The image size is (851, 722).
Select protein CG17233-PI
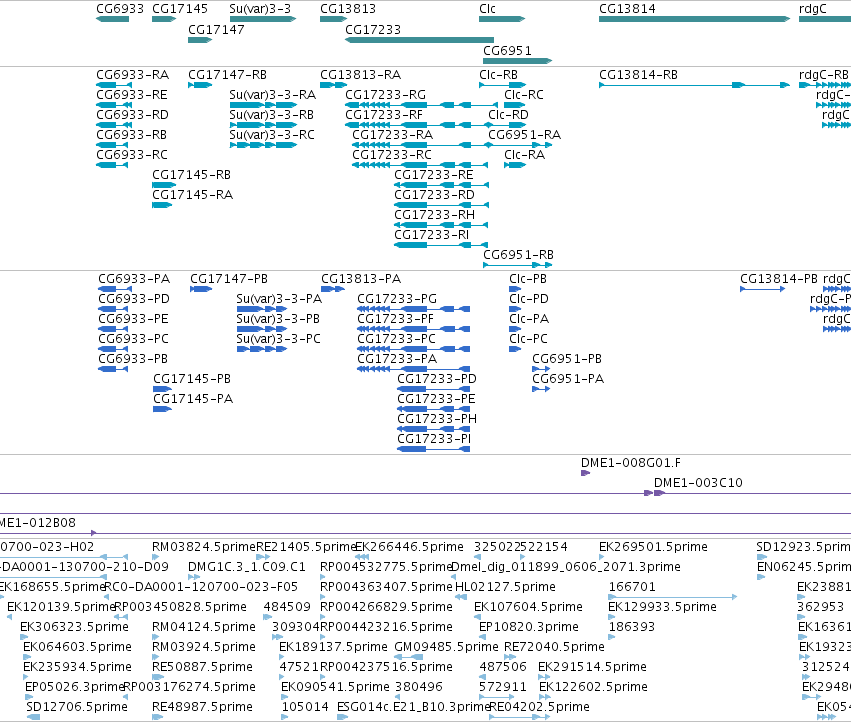coord(434,439)
